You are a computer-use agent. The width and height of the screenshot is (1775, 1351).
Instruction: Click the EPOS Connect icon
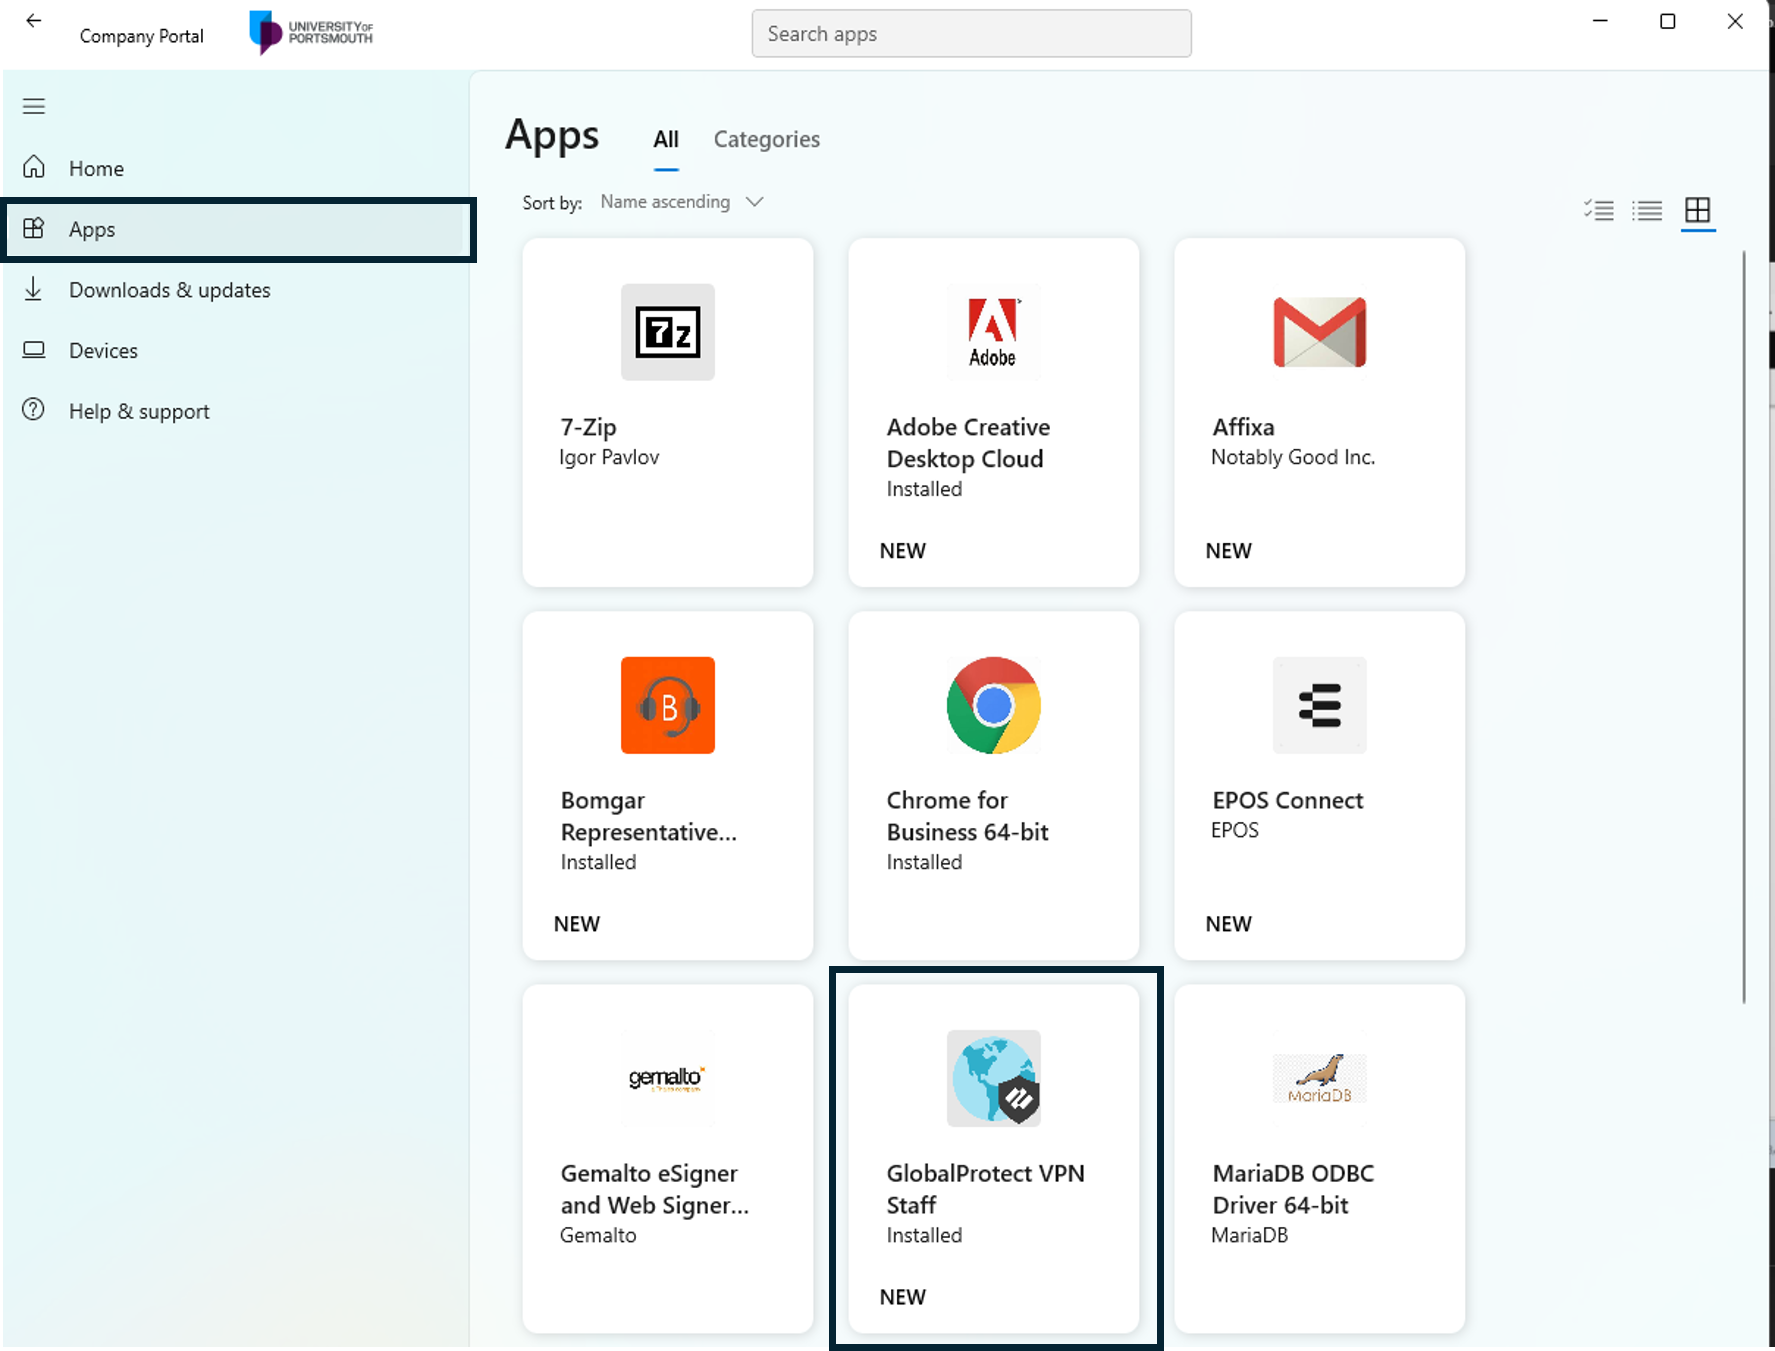pos(1320,705)
